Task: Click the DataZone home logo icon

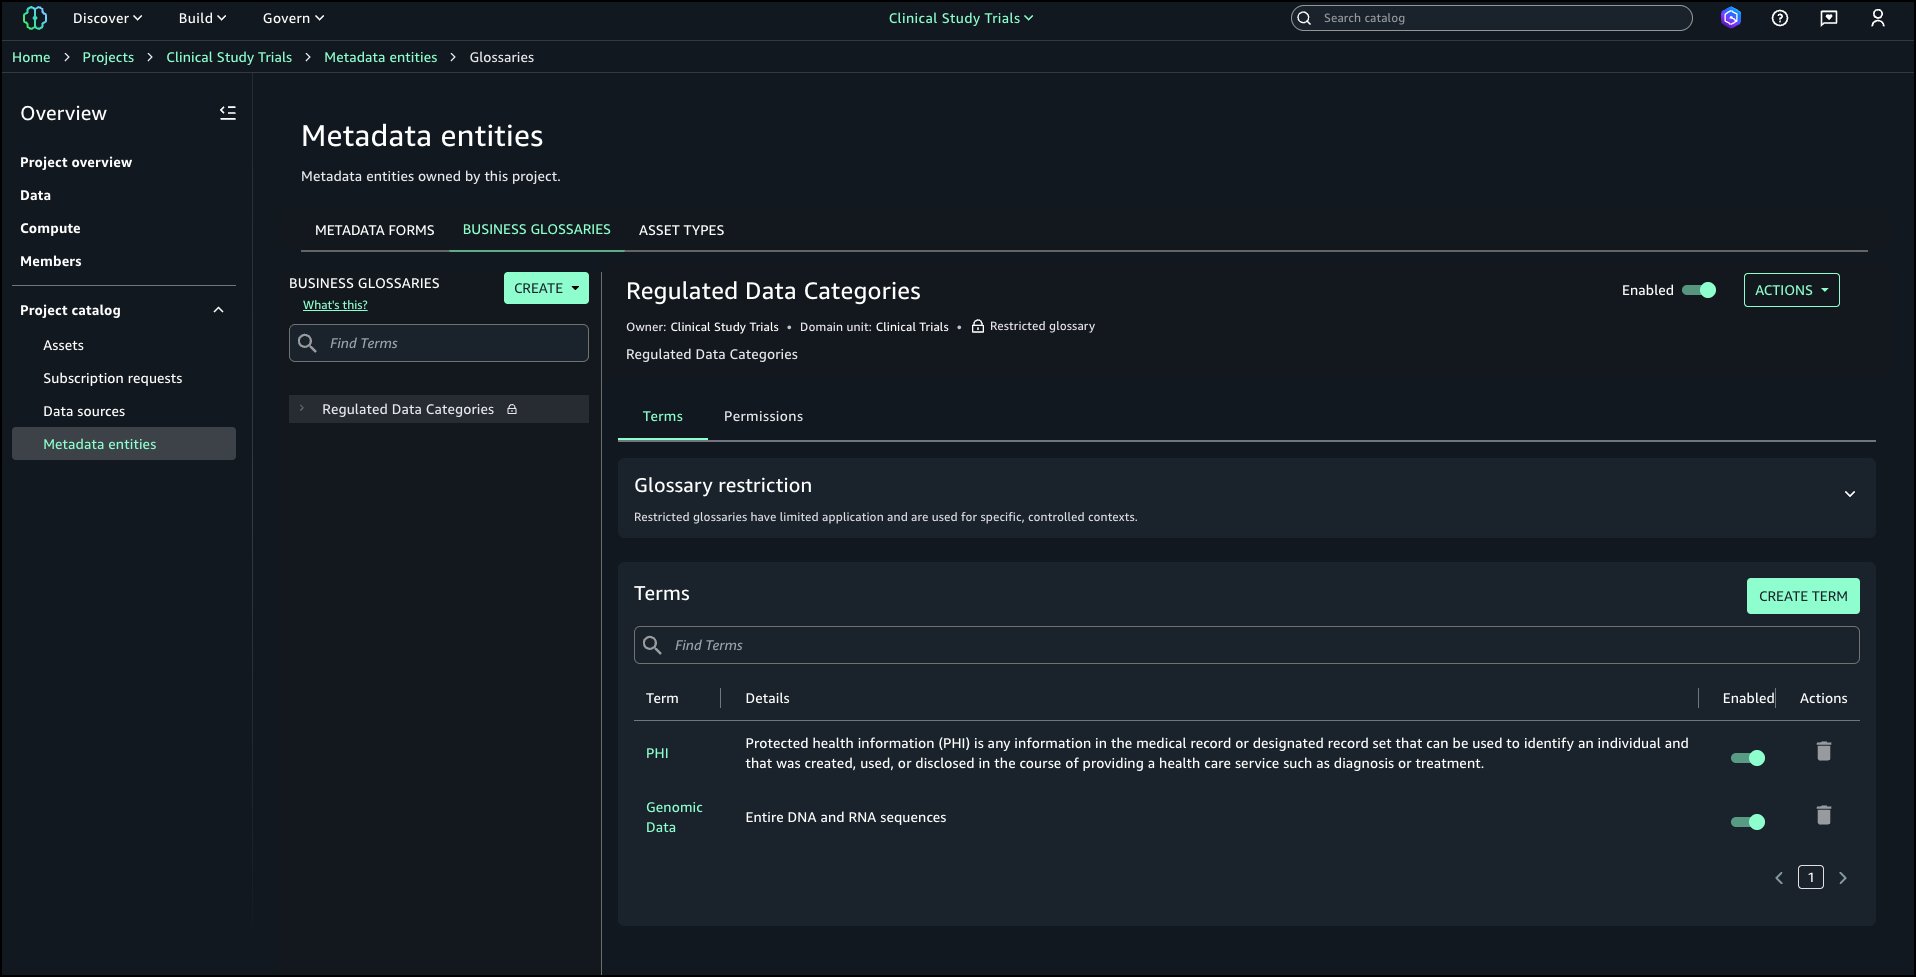Action: click(x=35, y=18)
